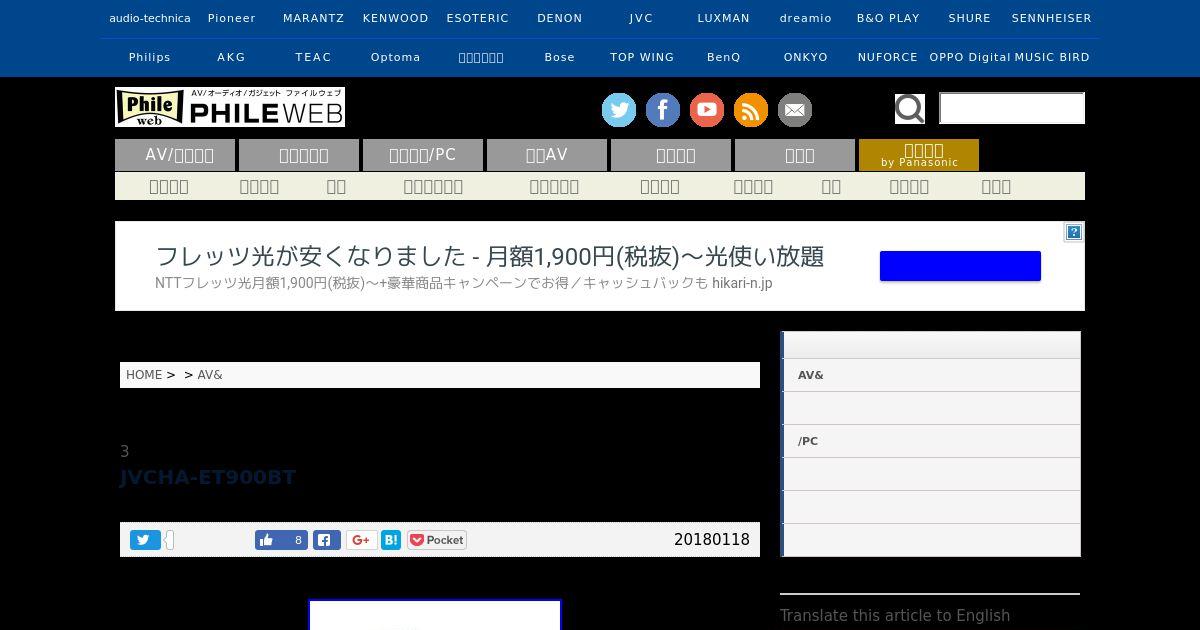This screenshot has width=1200, height=630.
Task: Click the ad info question-mark icon
Action: (1073, 232)
